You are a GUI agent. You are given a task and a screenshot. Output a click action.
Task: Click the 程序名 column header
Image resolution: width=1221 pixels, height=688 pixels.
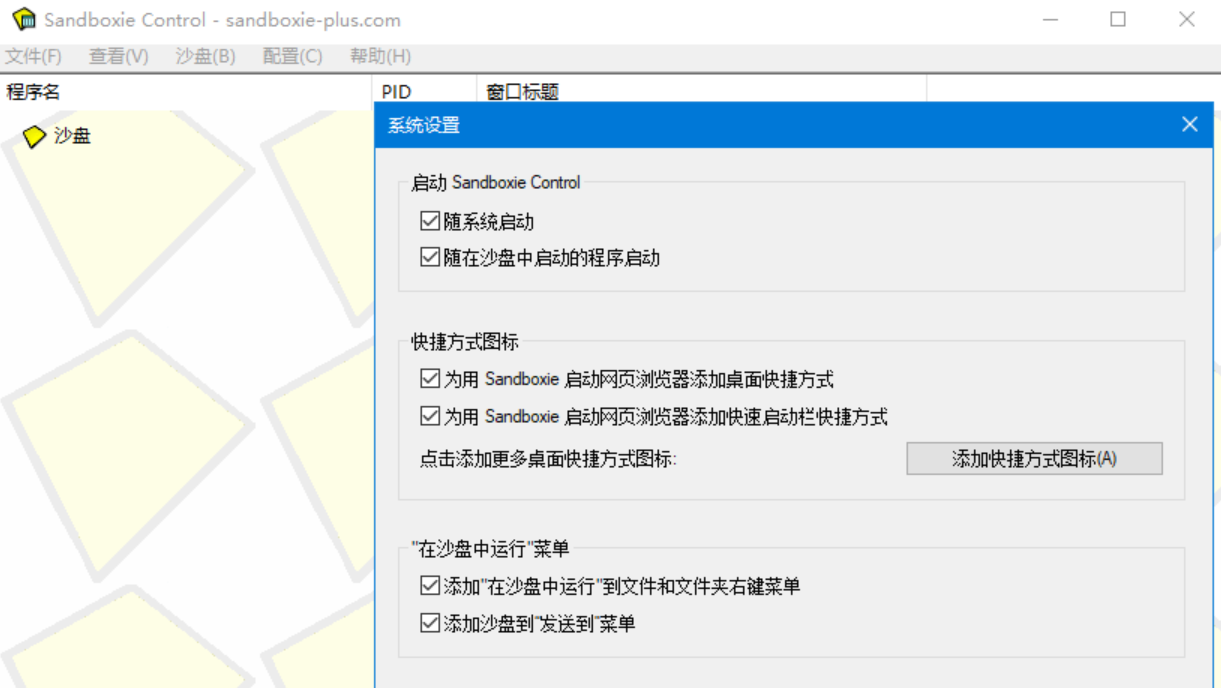(x=186, y=92)
